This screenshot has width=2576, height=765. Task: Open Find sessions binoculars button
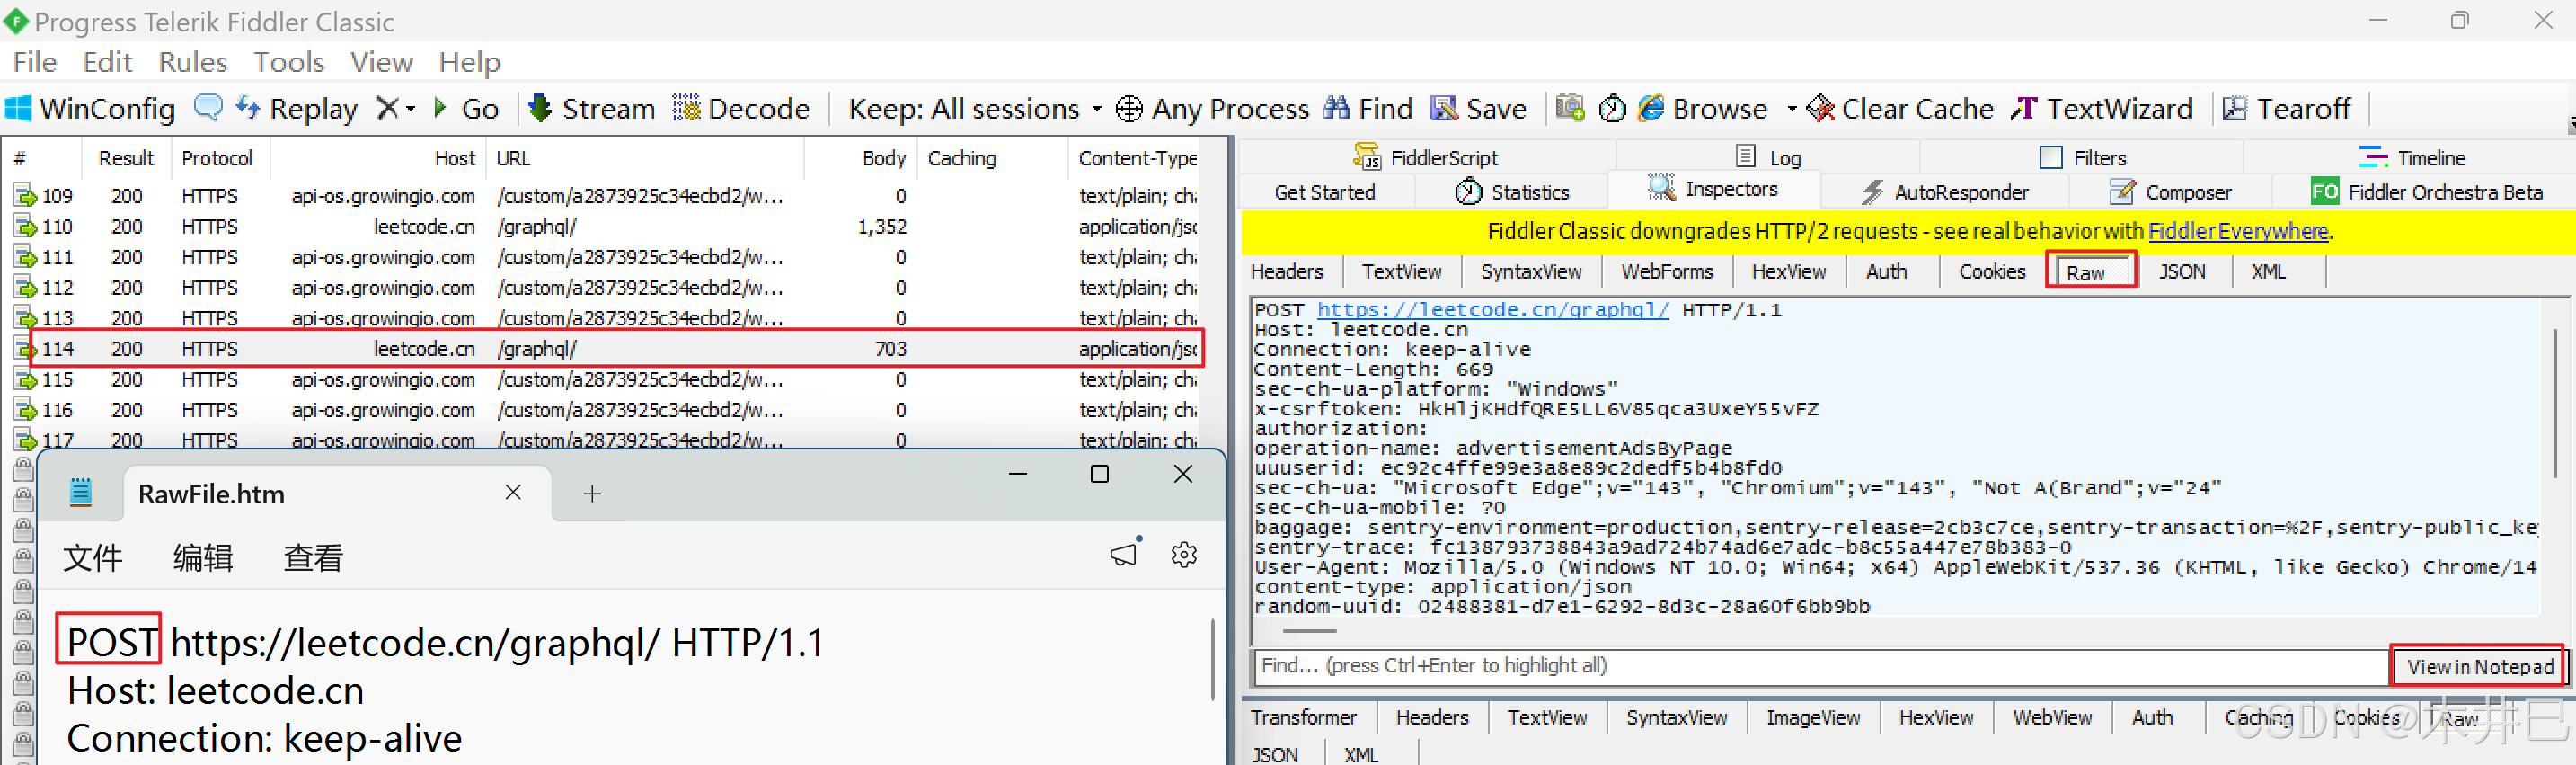[1368, 108]
